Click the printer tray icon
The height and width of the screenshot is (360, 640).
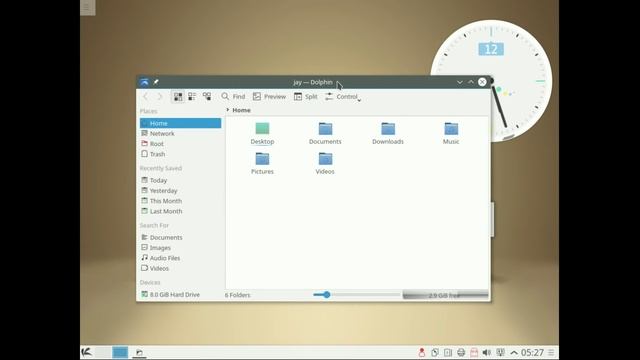[x=461, y=352]
